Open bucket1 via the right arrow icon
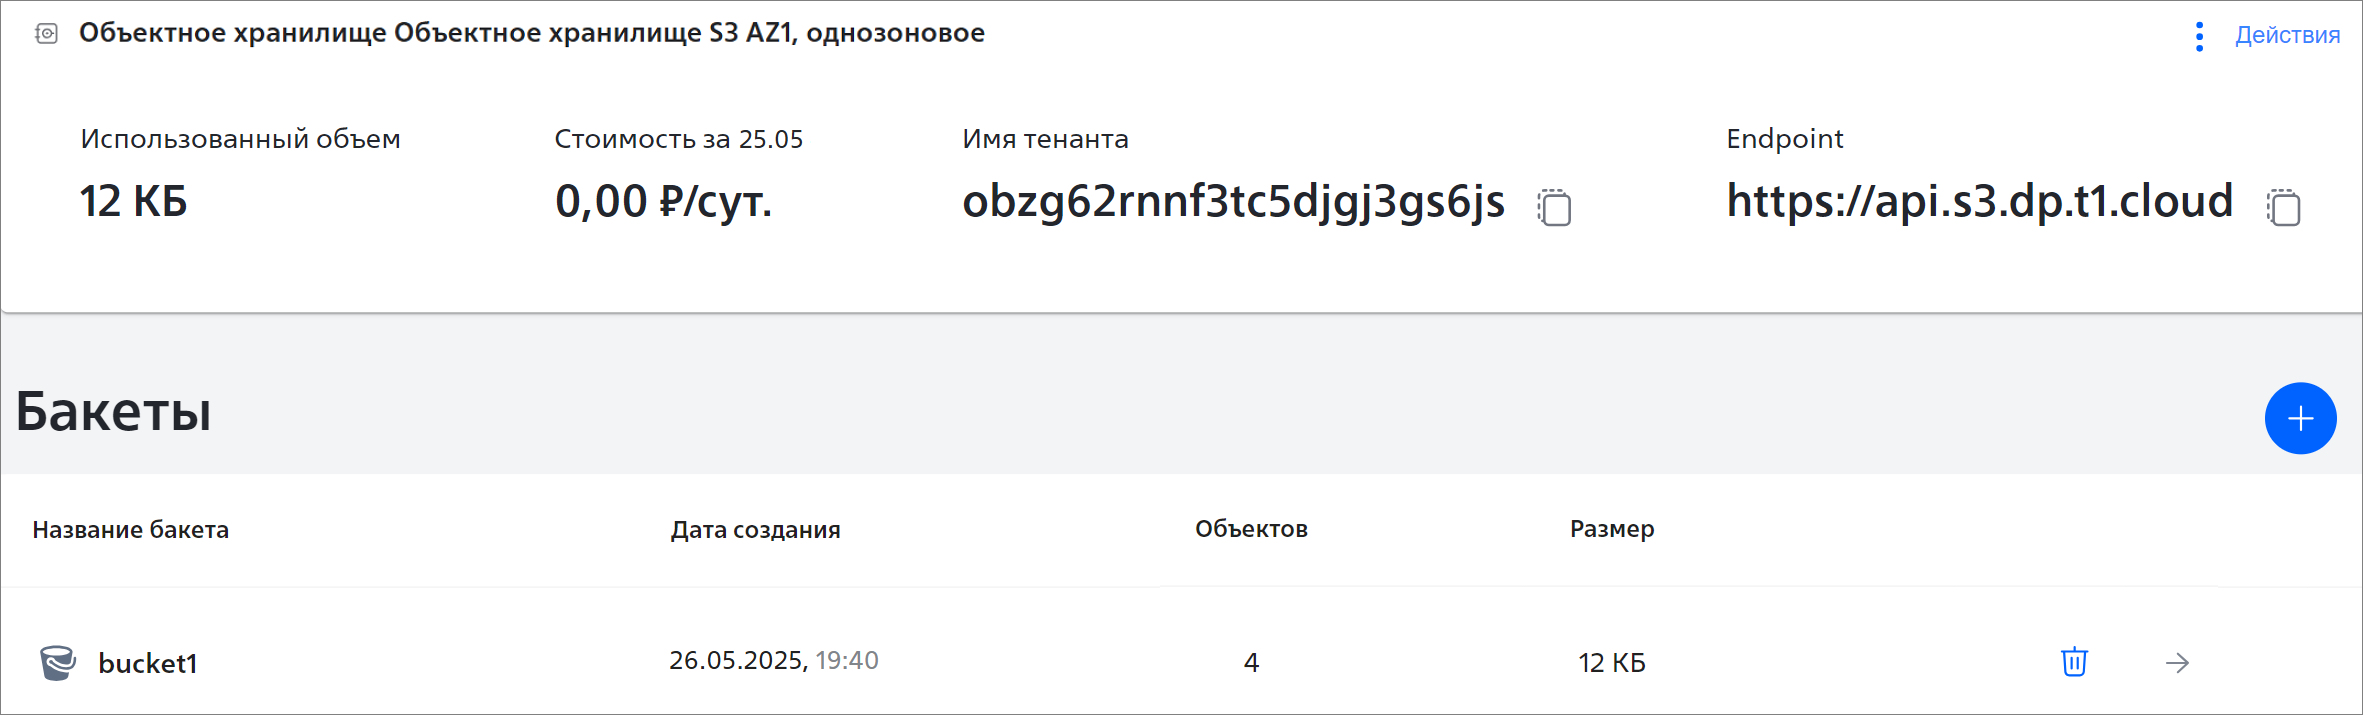Viewport: 2363px width, 715px height. point(2177,663)
